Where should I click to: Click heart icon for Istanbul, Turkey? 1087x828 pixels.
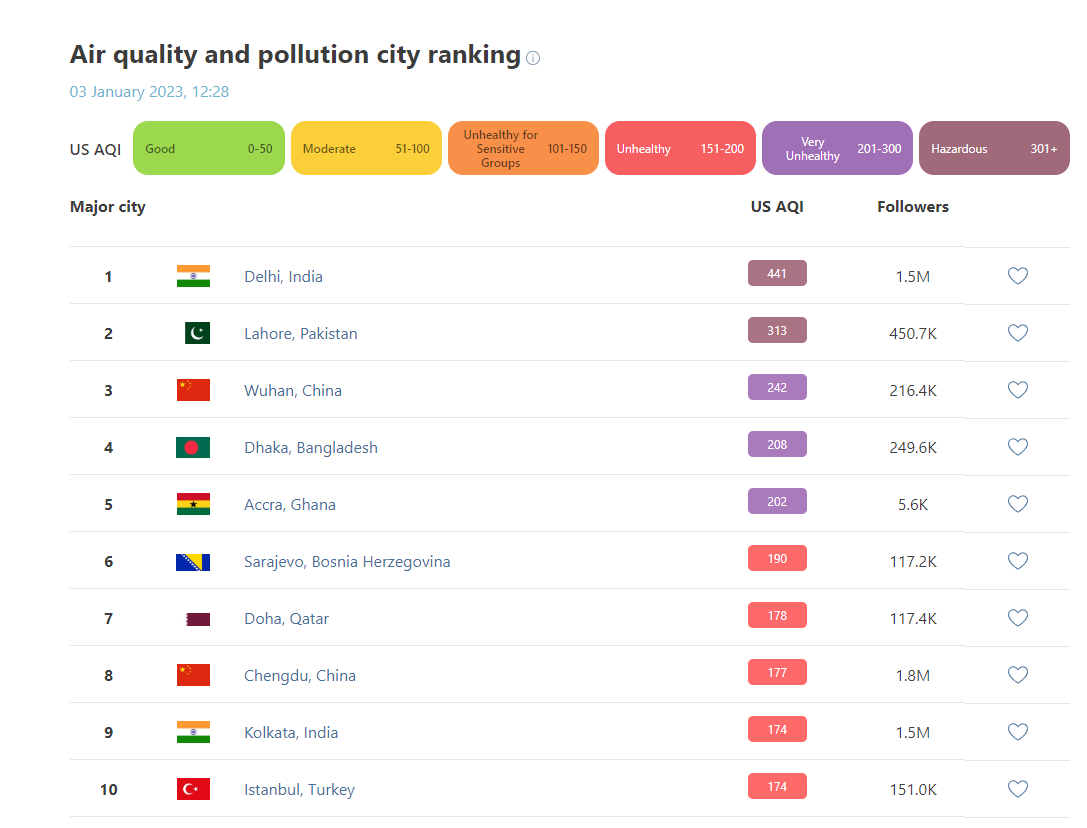[x=1017, y=789]
